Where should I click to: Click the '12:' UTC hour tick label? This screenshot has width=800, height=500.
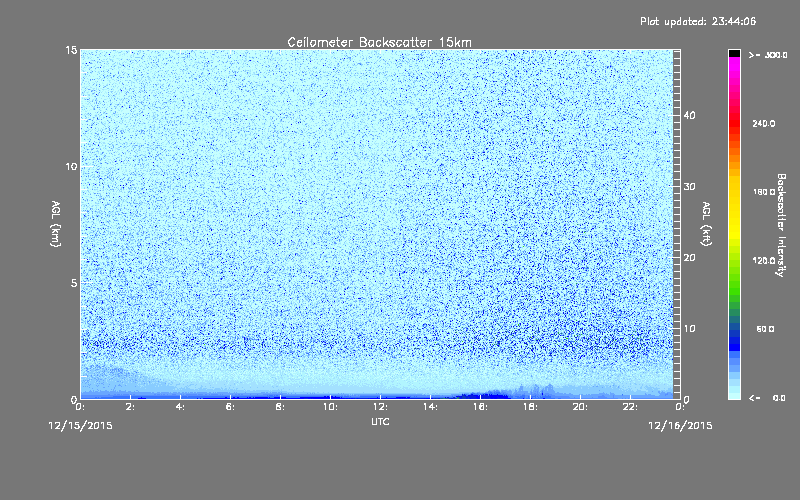(x=380, y=407)
